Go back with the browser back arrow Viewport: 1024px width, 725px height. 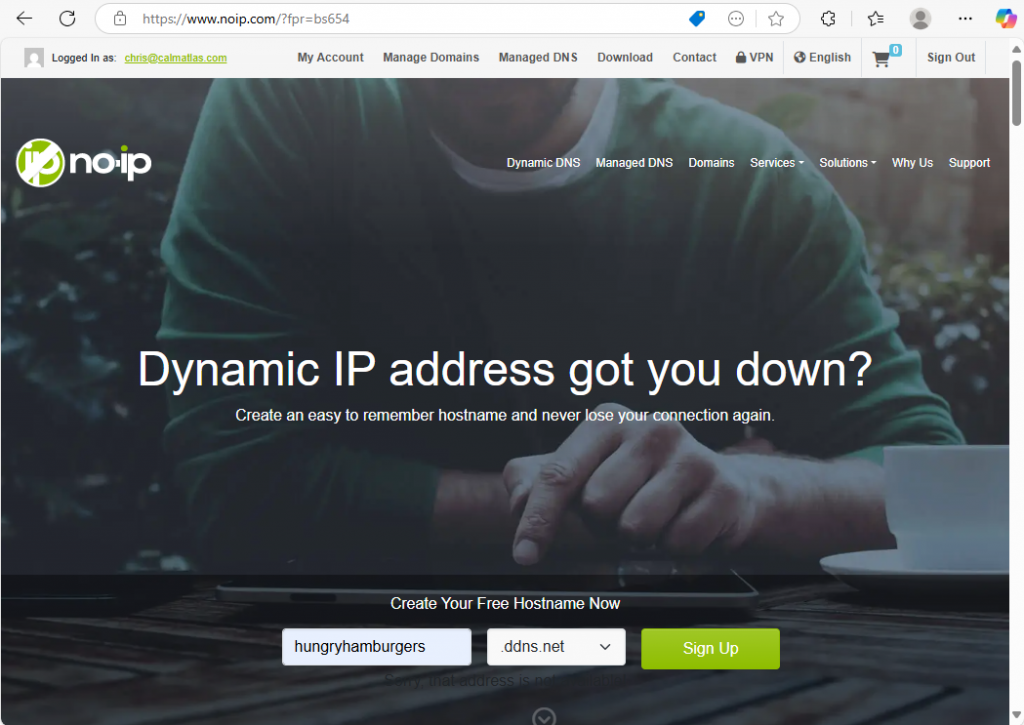[24, 18]
